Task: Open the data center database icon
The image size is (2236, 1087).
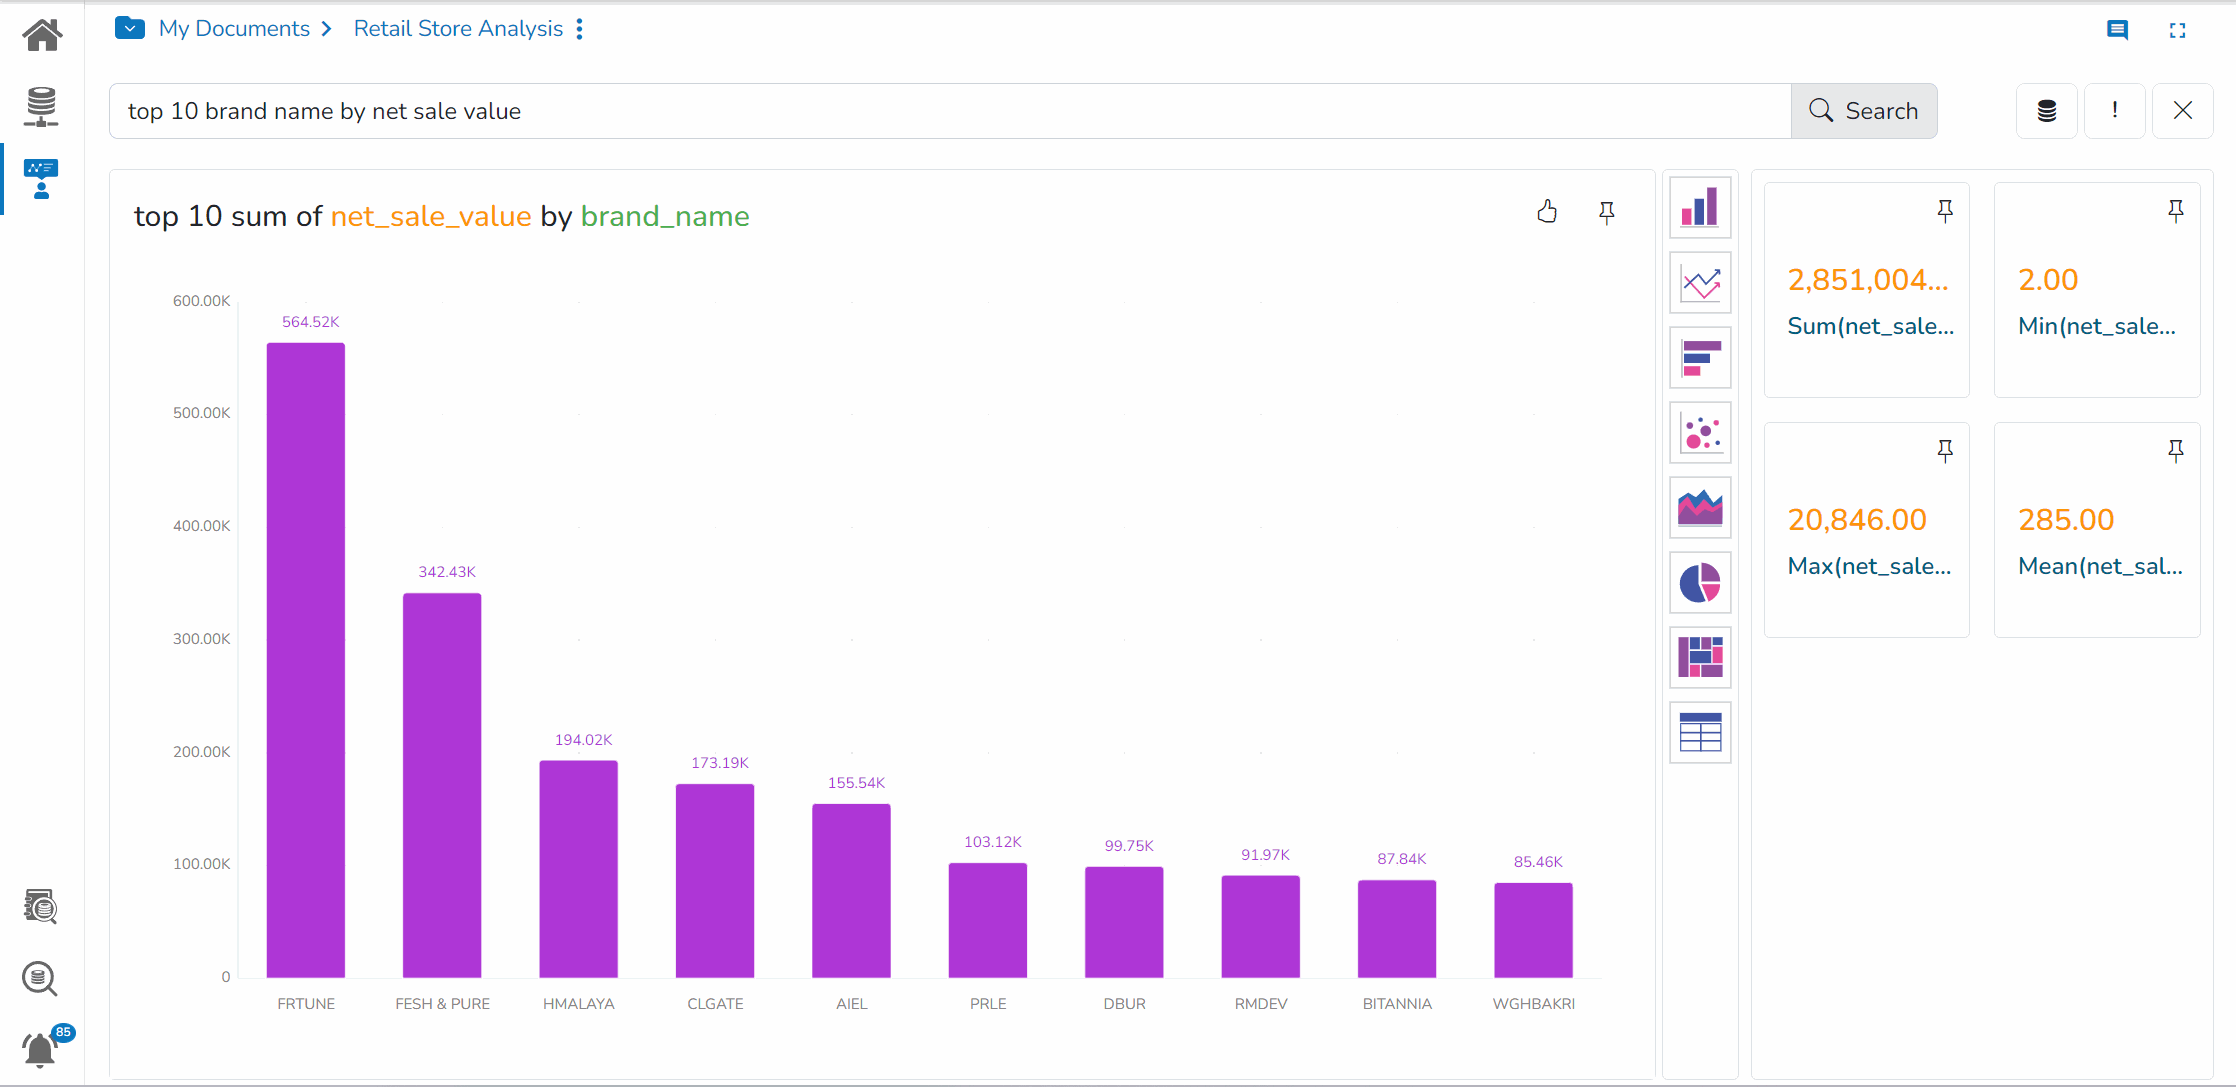Action: coord(42,106)
